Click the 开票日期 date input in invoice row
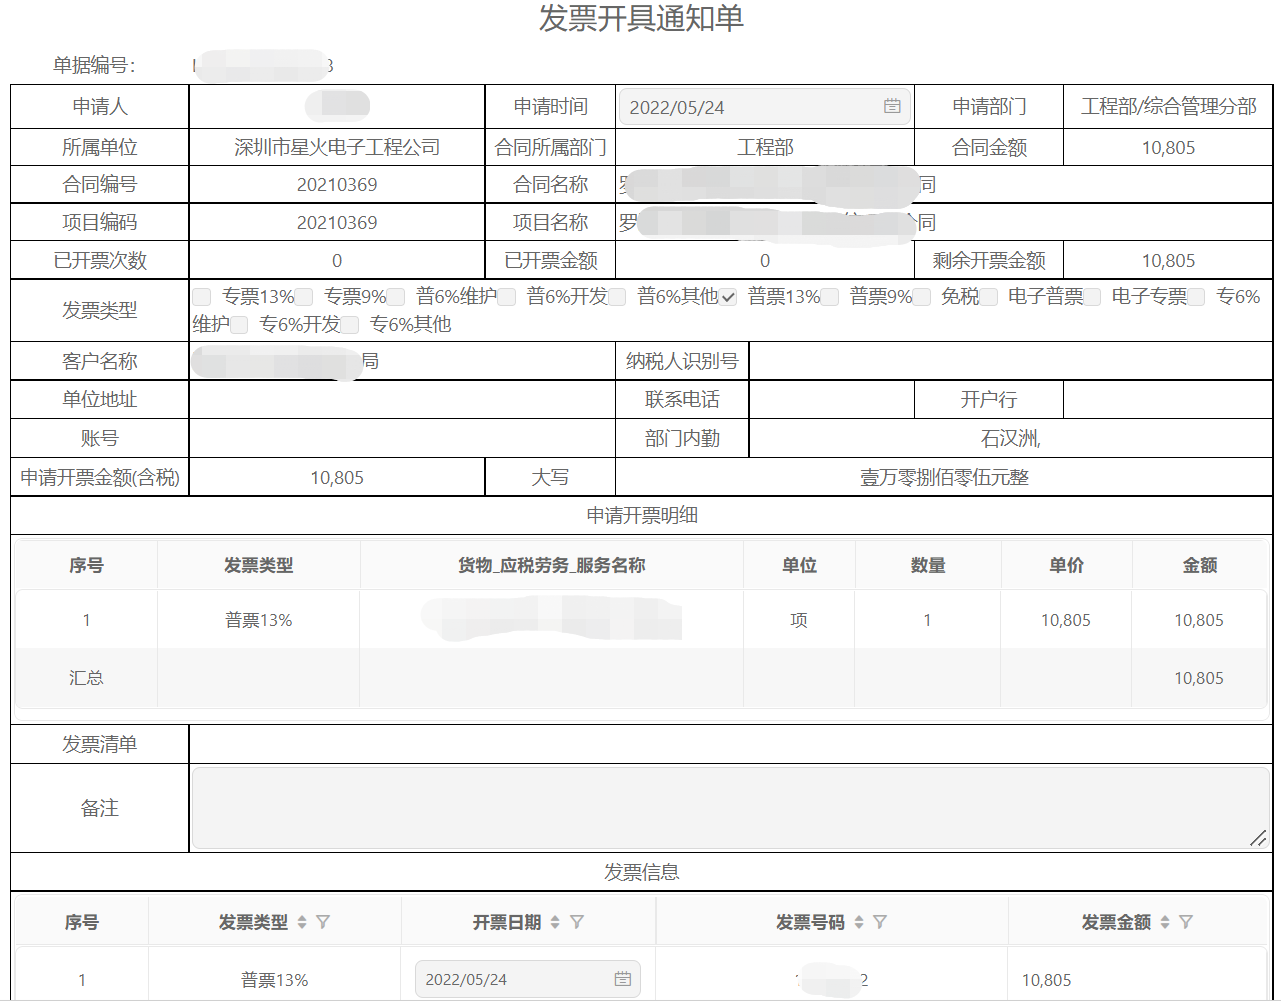 (527, 979)
